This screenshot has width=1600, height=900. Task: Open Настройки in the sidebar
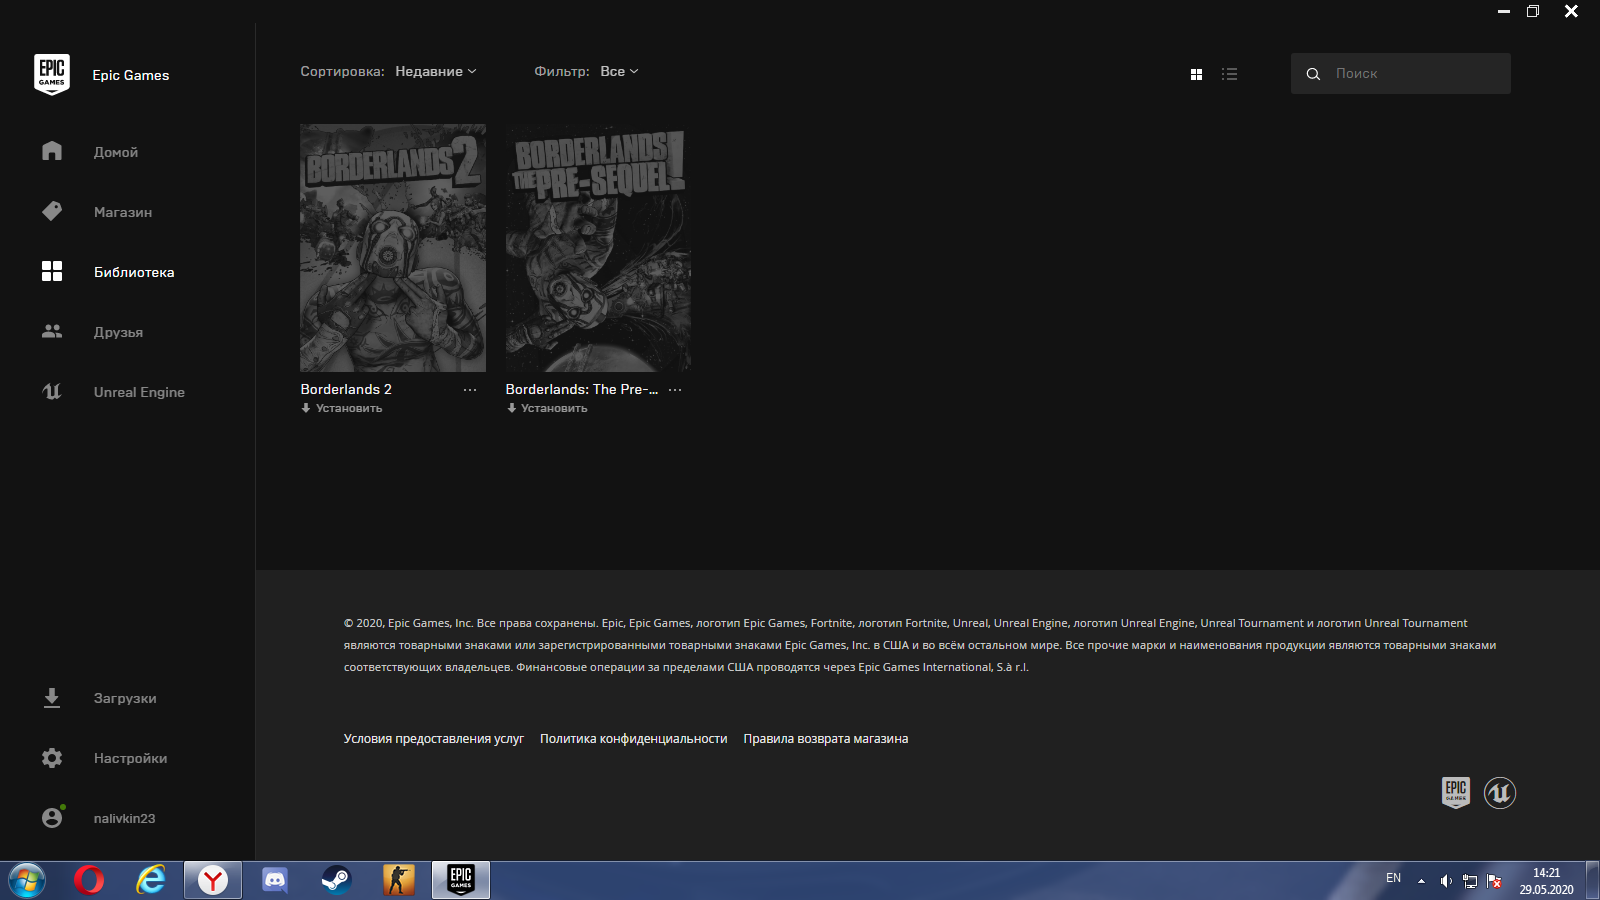[x=130, y=758]
